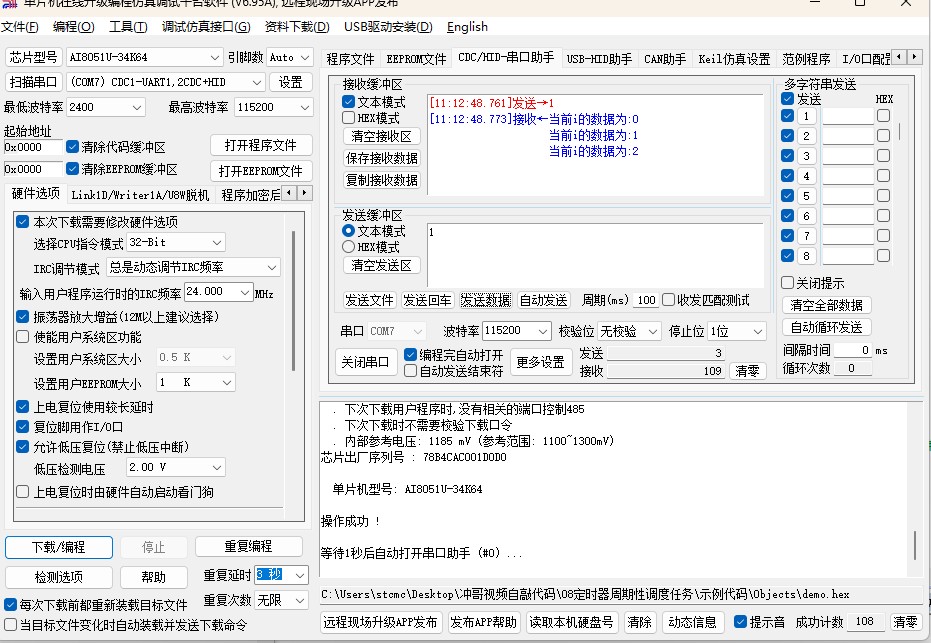Switch to 程序文件 tab
Viewport: 931px width, 643px height.
point(350,59)
